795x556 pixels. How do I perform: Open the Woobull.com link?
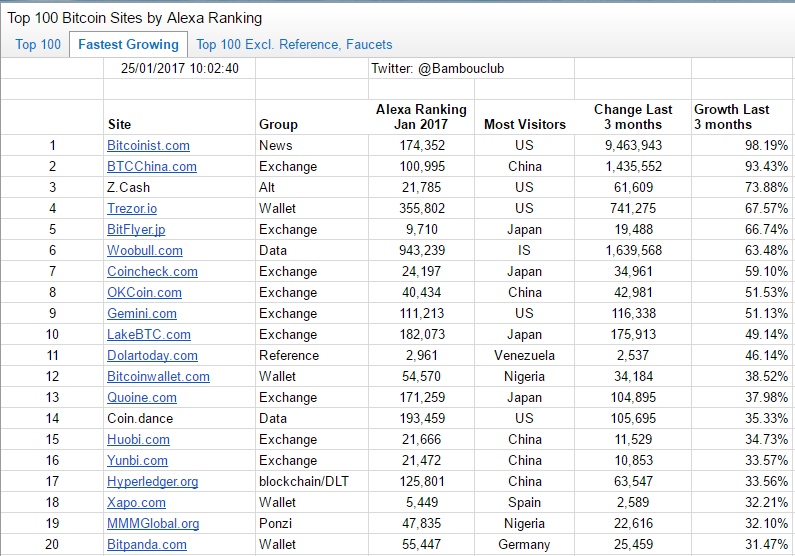click(x=144, y=250)
